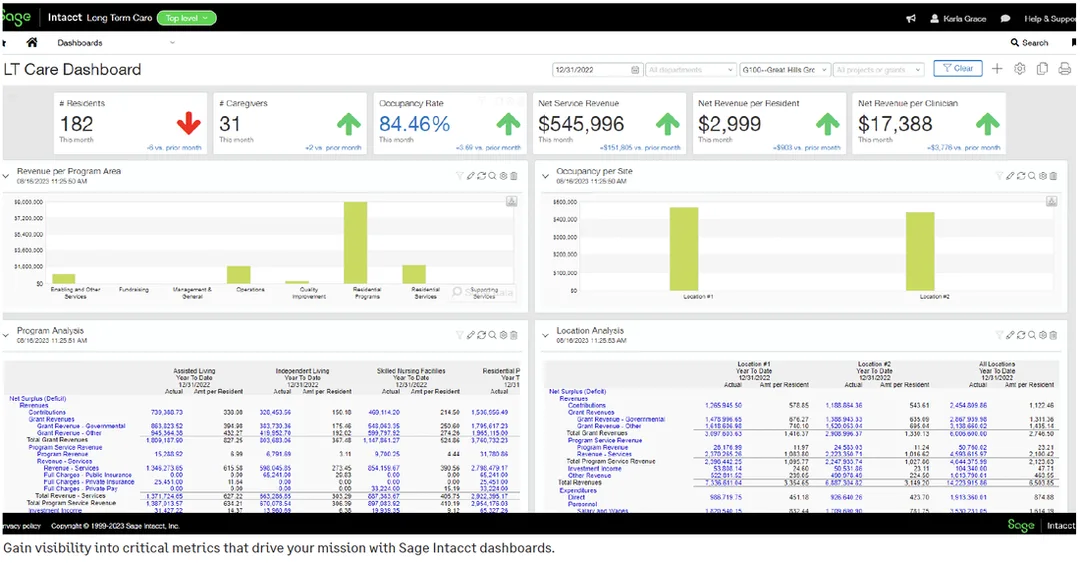This screenshot has width=1080, height=563.
Task: Refresh the Location Analysis panel
Action: click(1021, 335)
